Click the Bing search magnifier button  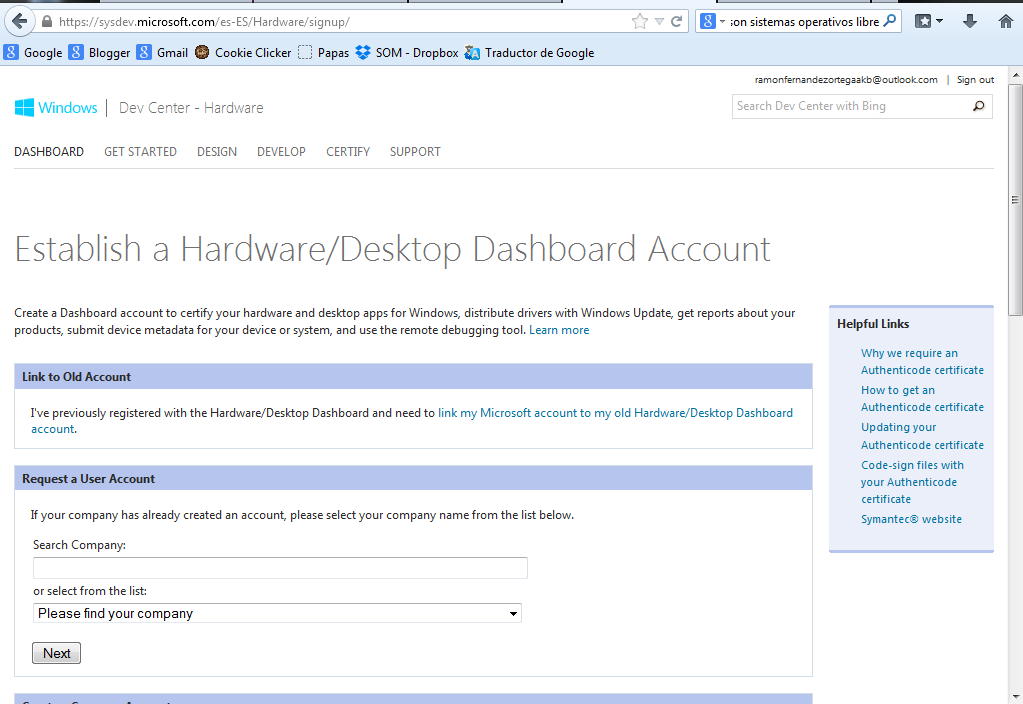[x=979, y=106]
